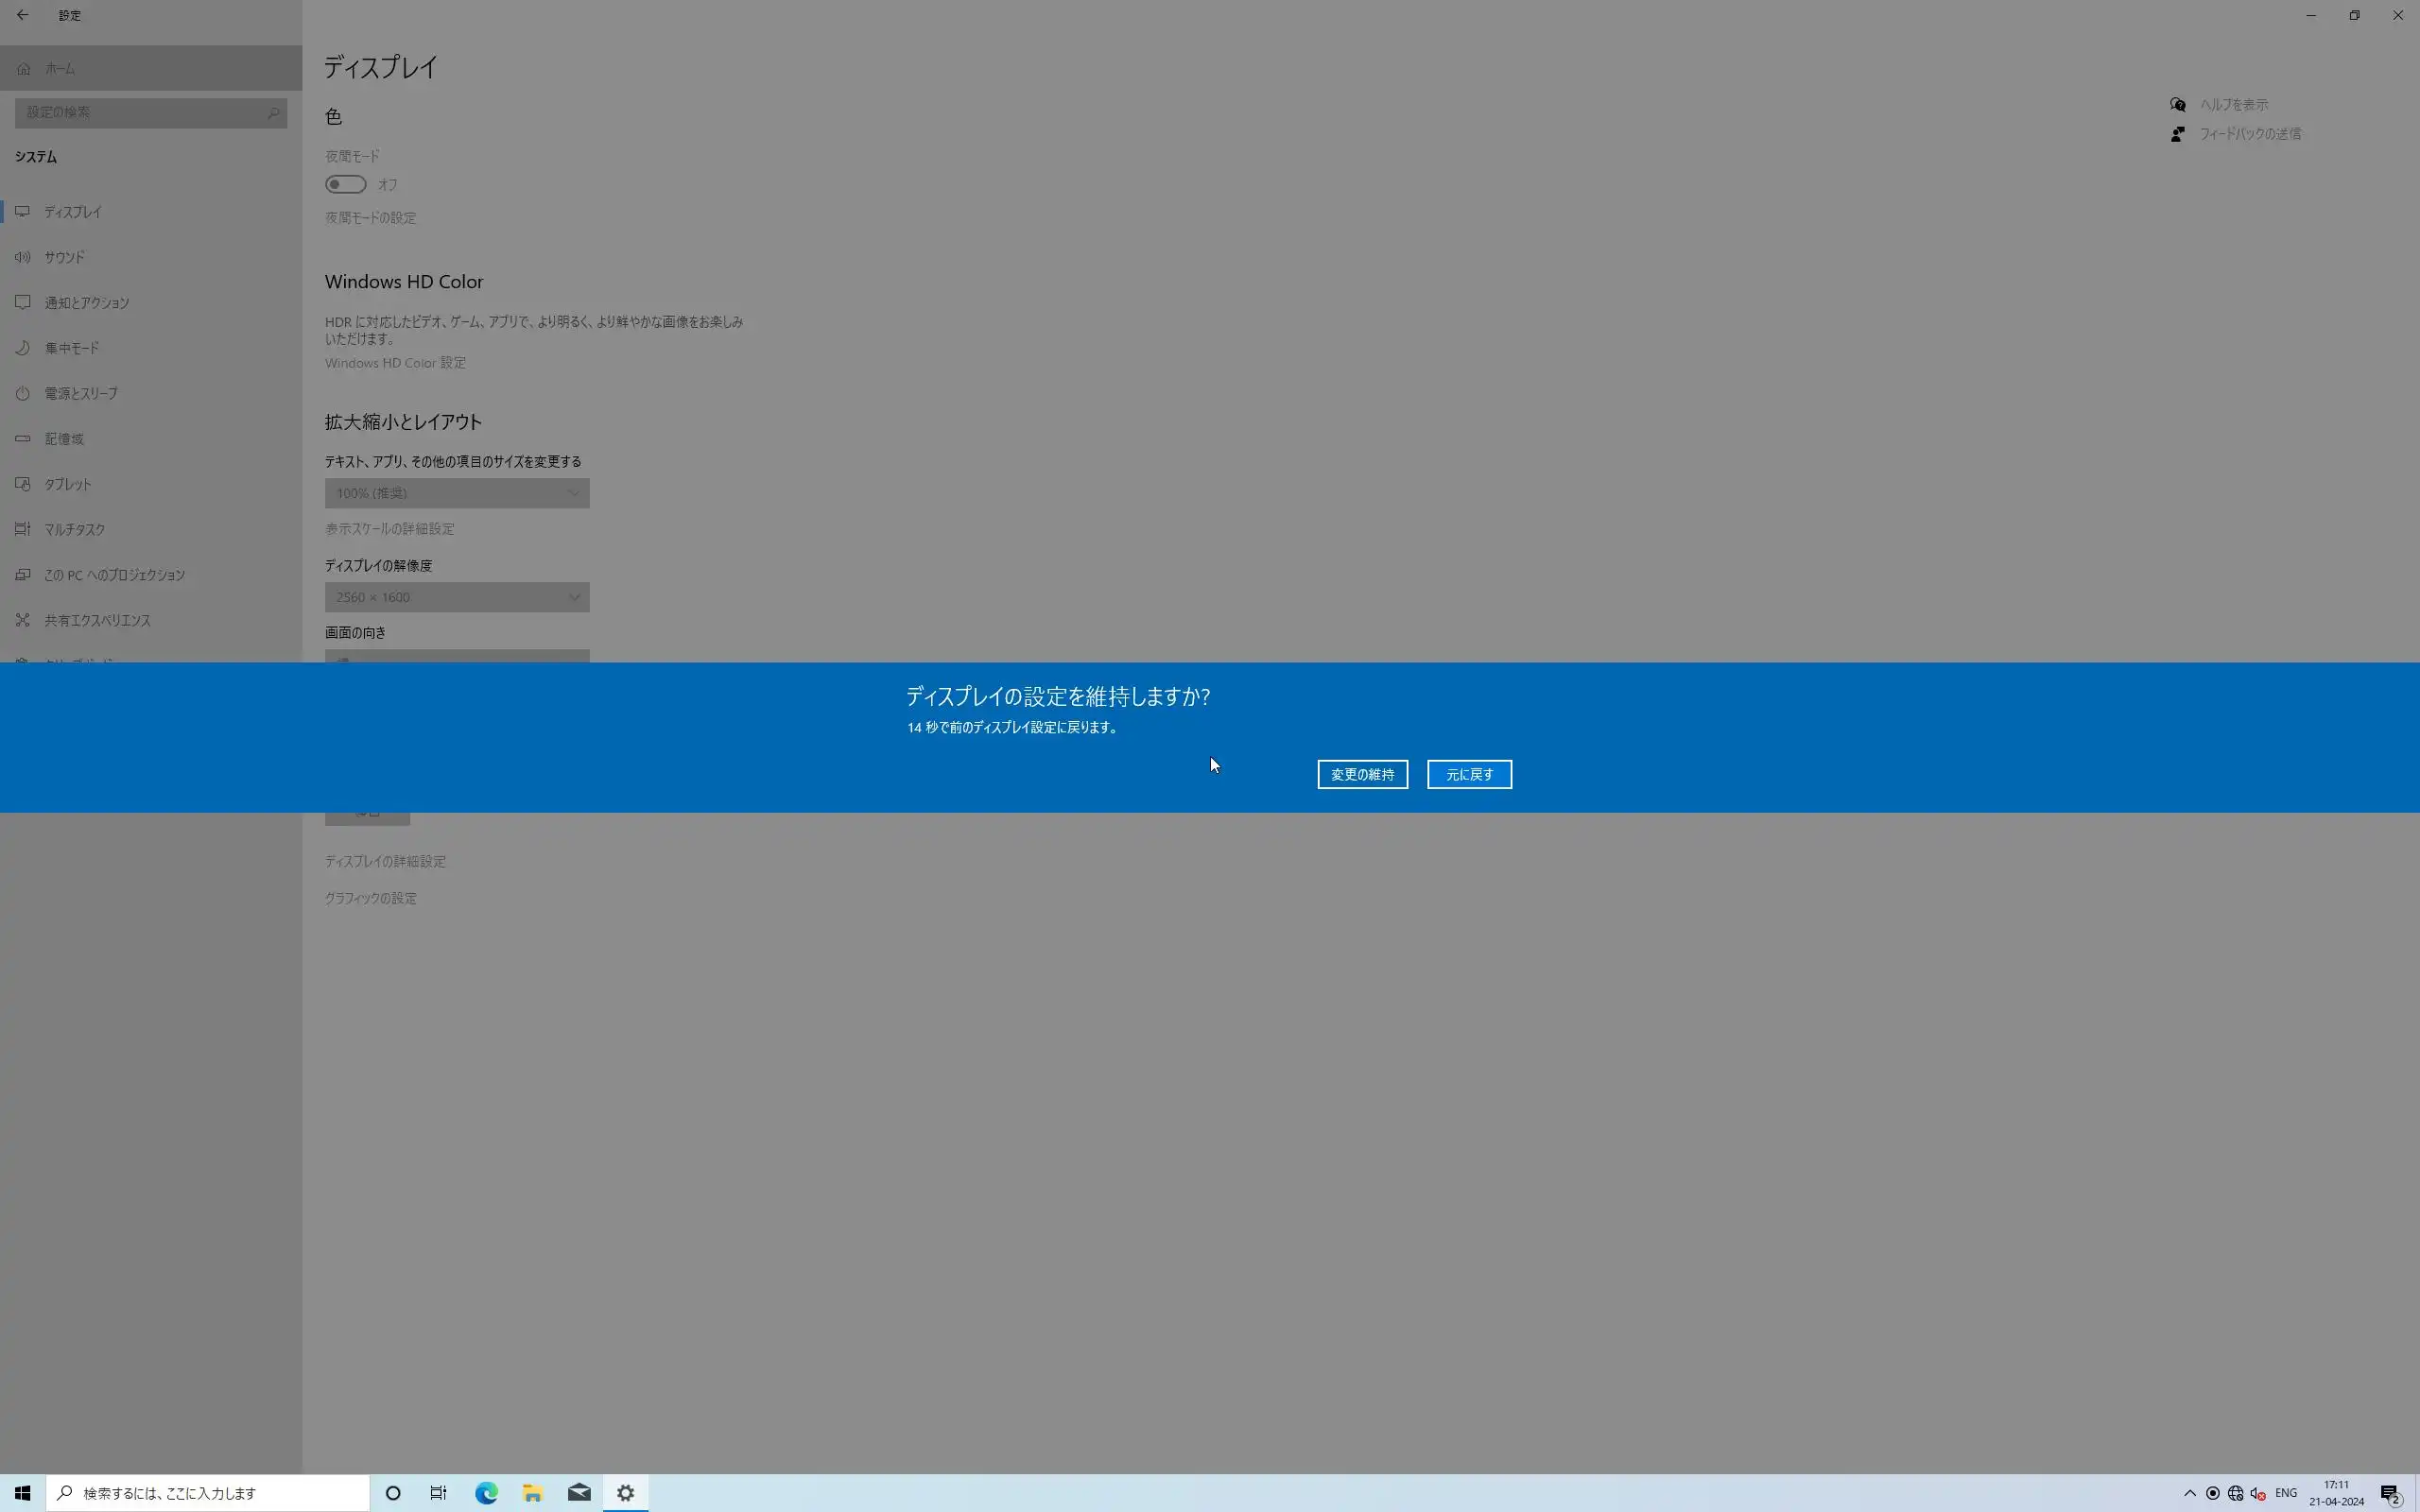
Task: Toggle the 夜間モード (Night light) switch
Action: pyautogui.click(x=346, y=184)
